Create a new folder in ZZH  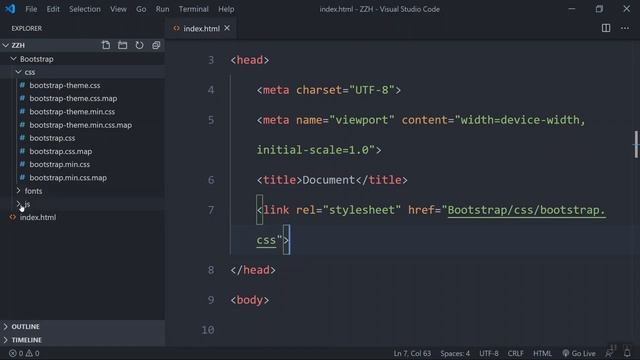(x=122, y=45)
